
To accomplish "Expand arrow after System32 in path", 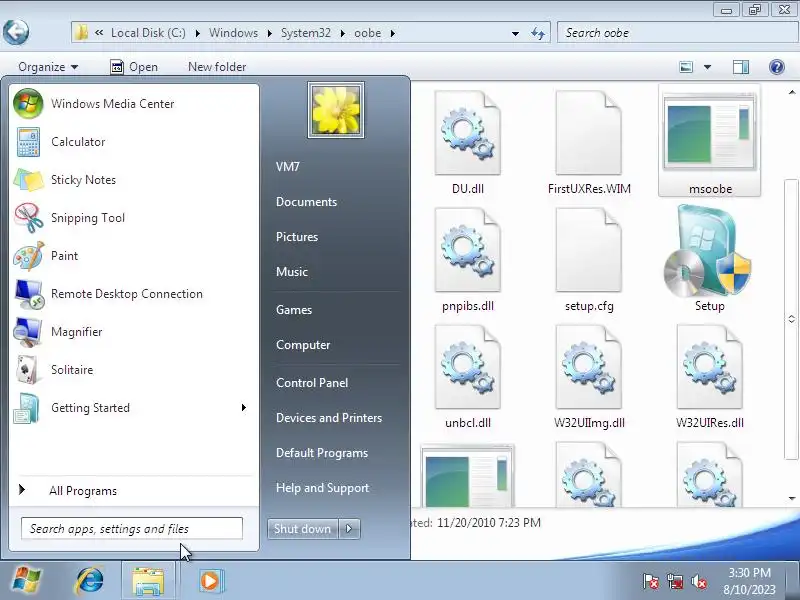I will [x=342, y=33].
